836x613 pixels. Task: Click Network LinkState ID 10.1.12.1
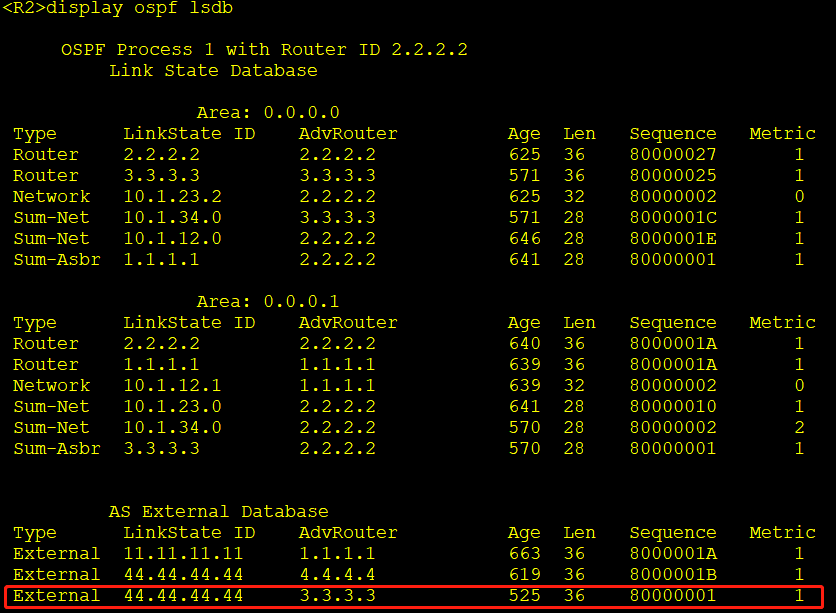click(x=172, y=385)
